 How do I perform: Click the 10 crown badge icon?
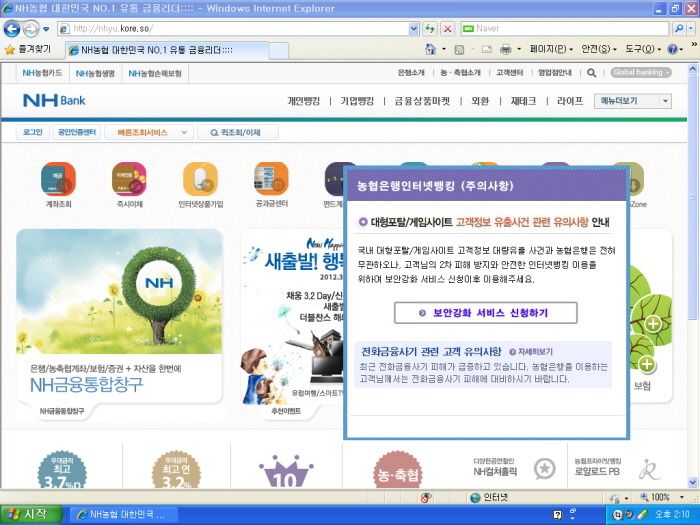(286, 472)
